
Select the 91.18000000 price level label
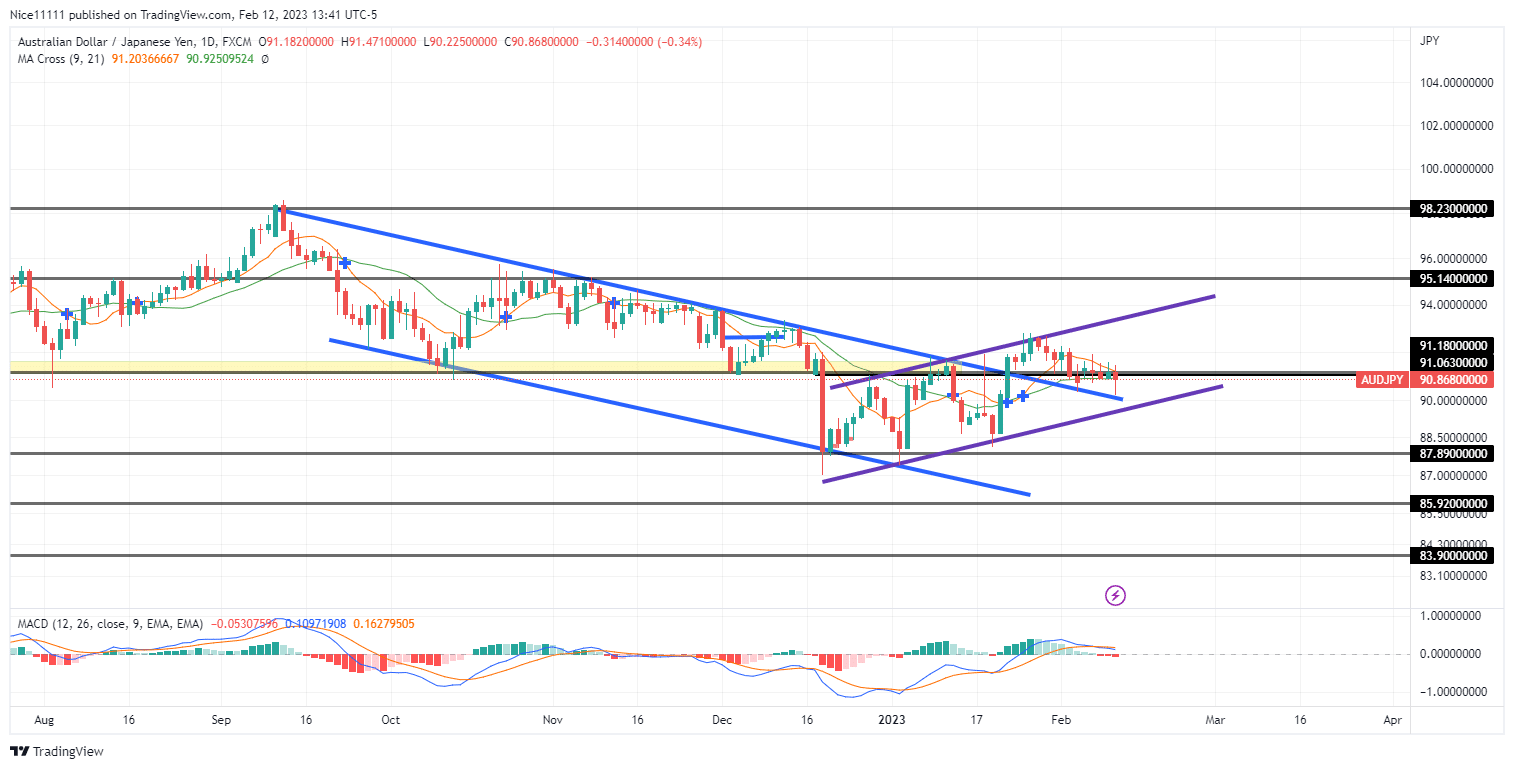[1454, 345]
